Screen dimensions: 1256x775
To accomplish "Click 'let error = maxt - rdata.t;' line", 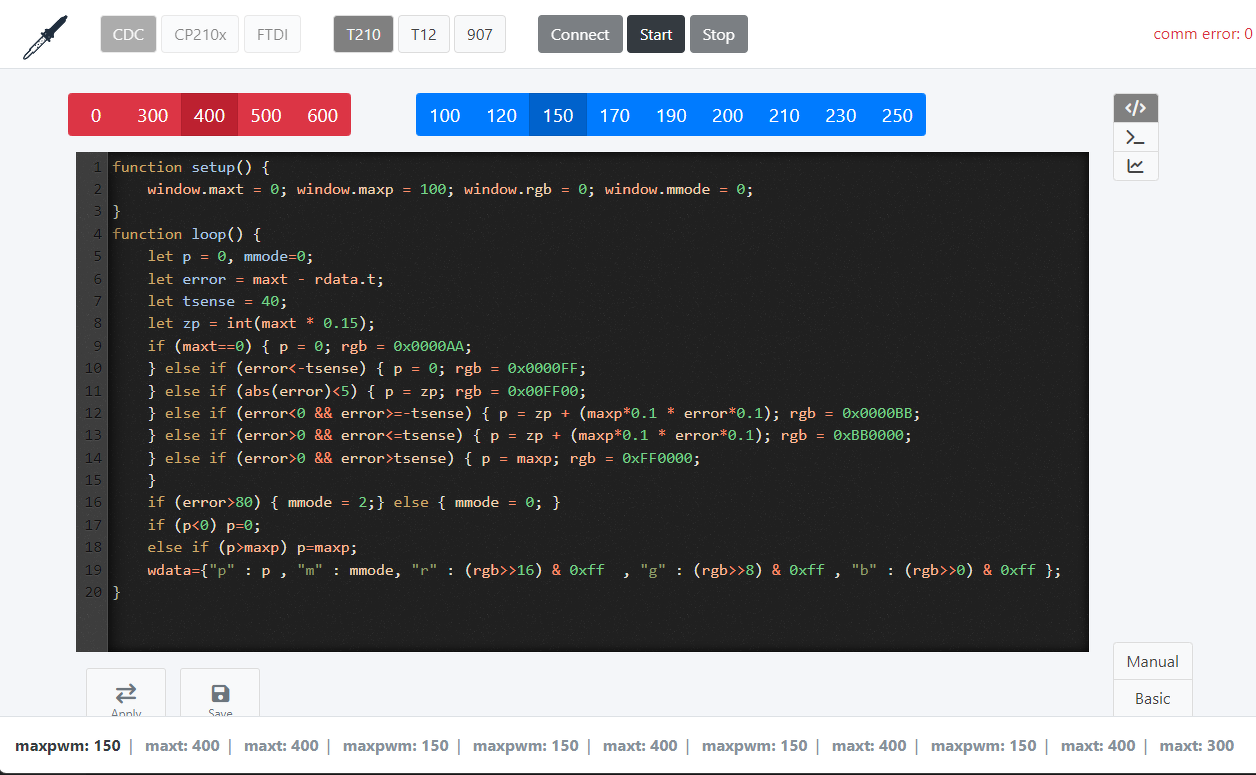I will click(265, 279).
